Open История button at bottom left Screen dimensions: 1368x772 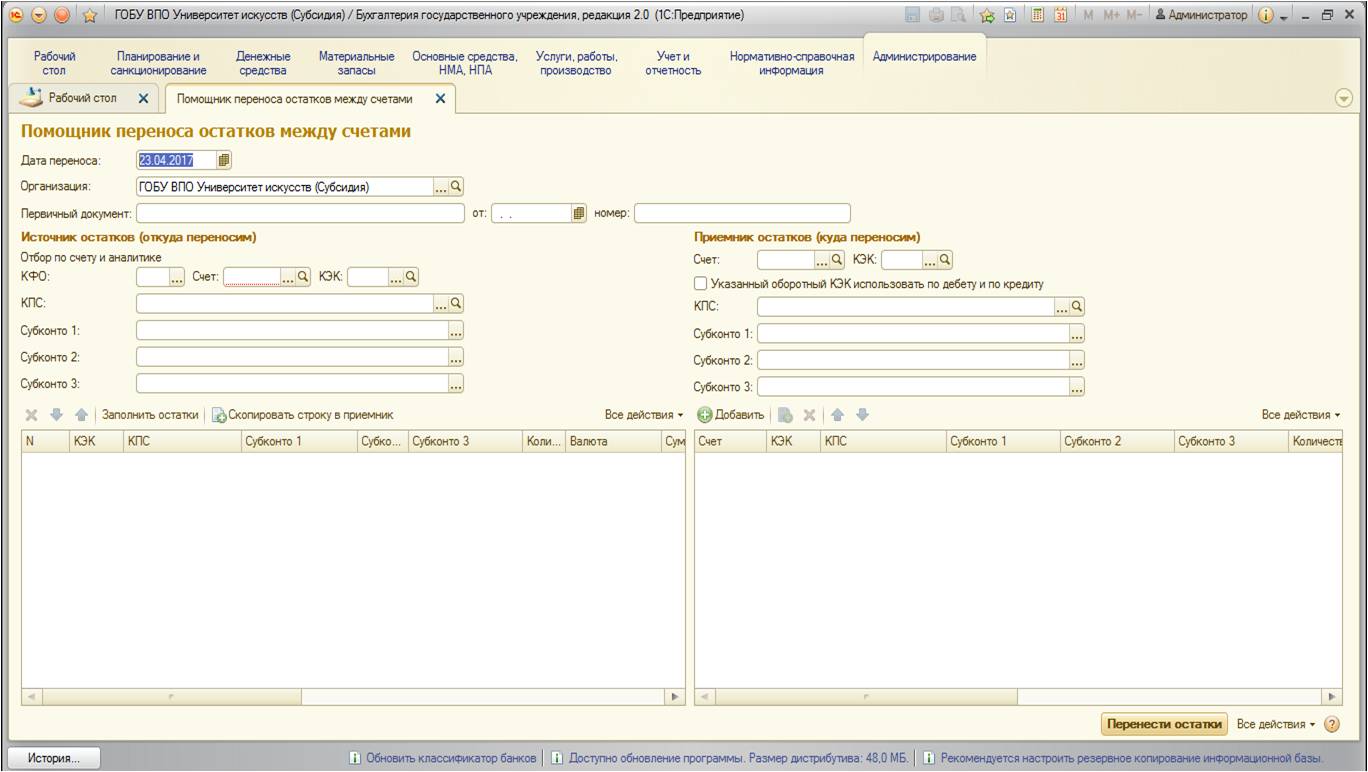(53, 758)
